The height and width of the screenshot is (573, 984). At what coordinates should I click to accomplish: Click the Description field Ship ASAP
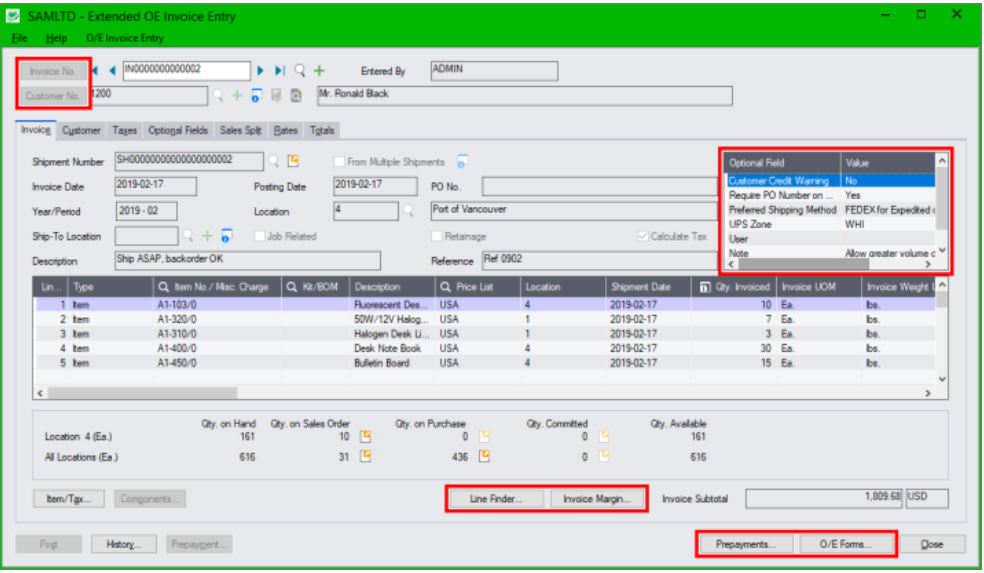247,260
